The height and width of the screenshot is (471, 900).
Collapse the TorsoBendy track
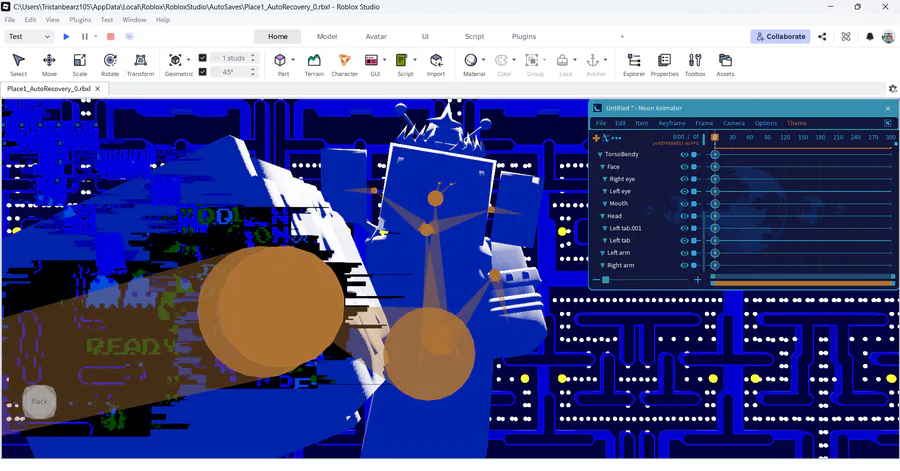[x=600, y=154]
